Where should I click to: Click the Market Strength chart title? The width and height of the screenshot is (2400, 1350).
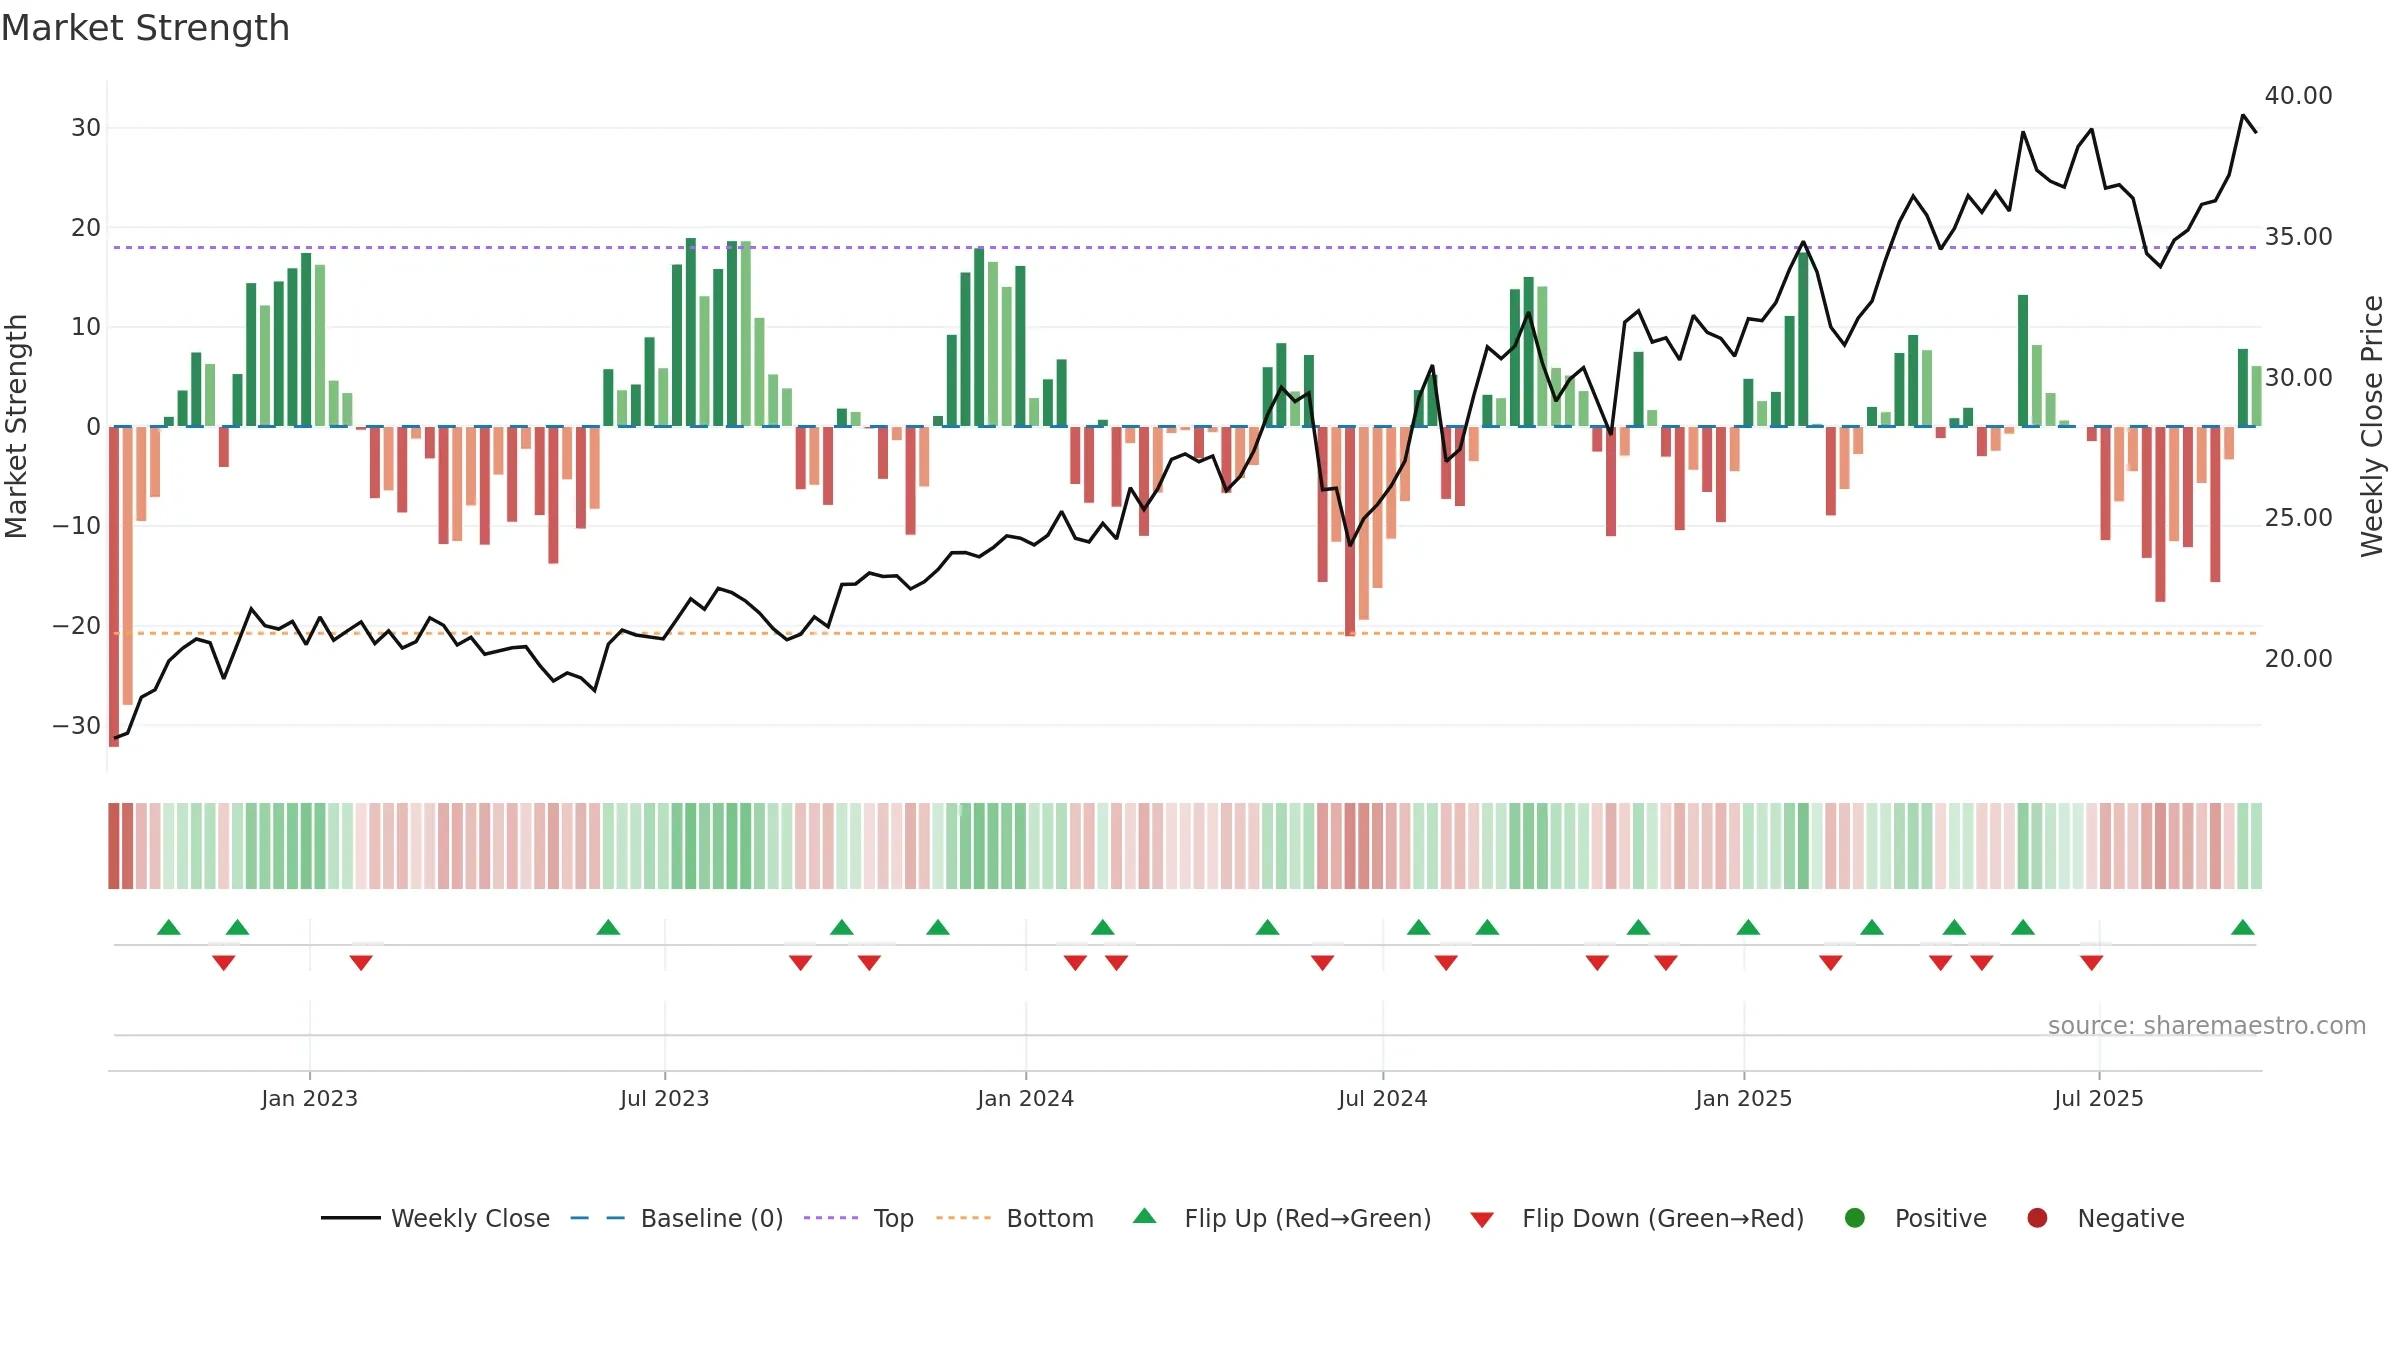coord(145,28)
